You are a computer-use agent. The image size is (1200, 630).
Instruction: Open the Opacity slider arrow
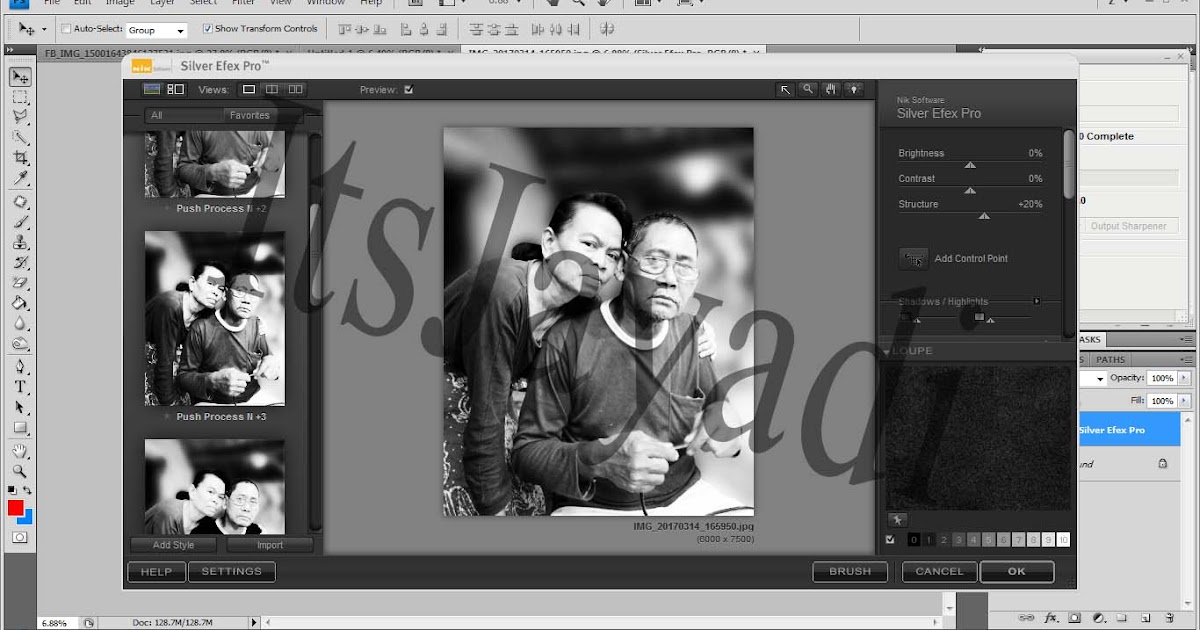point(1185,378)
